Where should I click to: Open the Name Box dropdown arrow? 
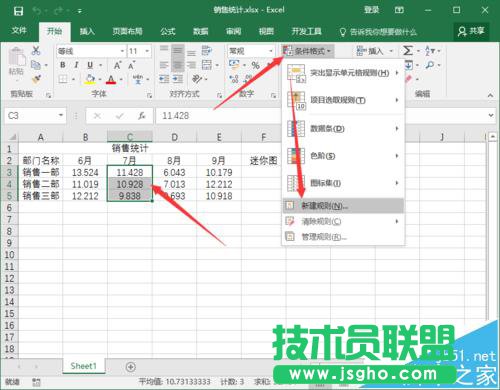(61, 115)
